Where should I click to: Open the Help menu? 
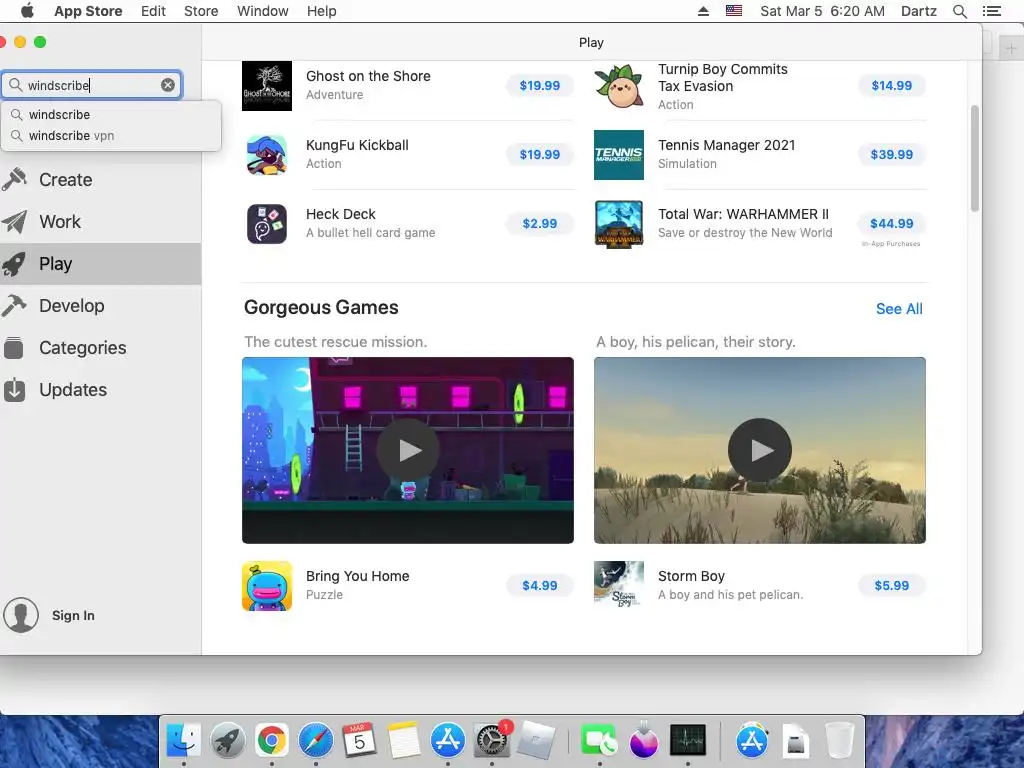pos(322,11)
